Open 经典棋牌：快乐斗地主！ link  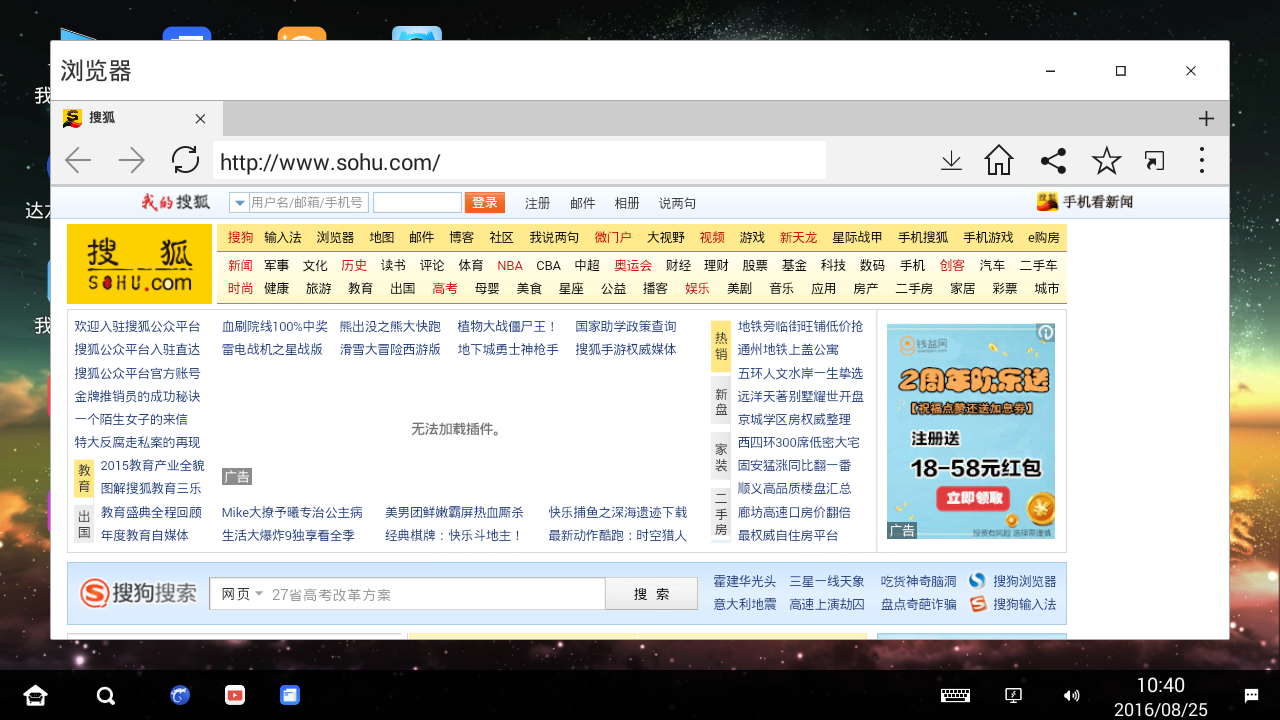(x=454, y=535)
